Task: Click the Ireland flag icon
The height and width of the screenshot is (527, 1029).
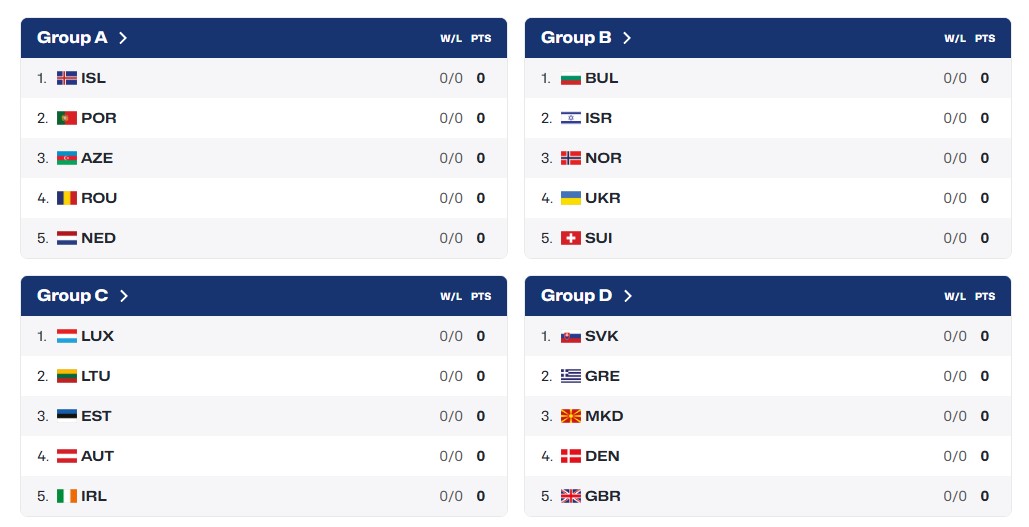Action: click(66, 496)
